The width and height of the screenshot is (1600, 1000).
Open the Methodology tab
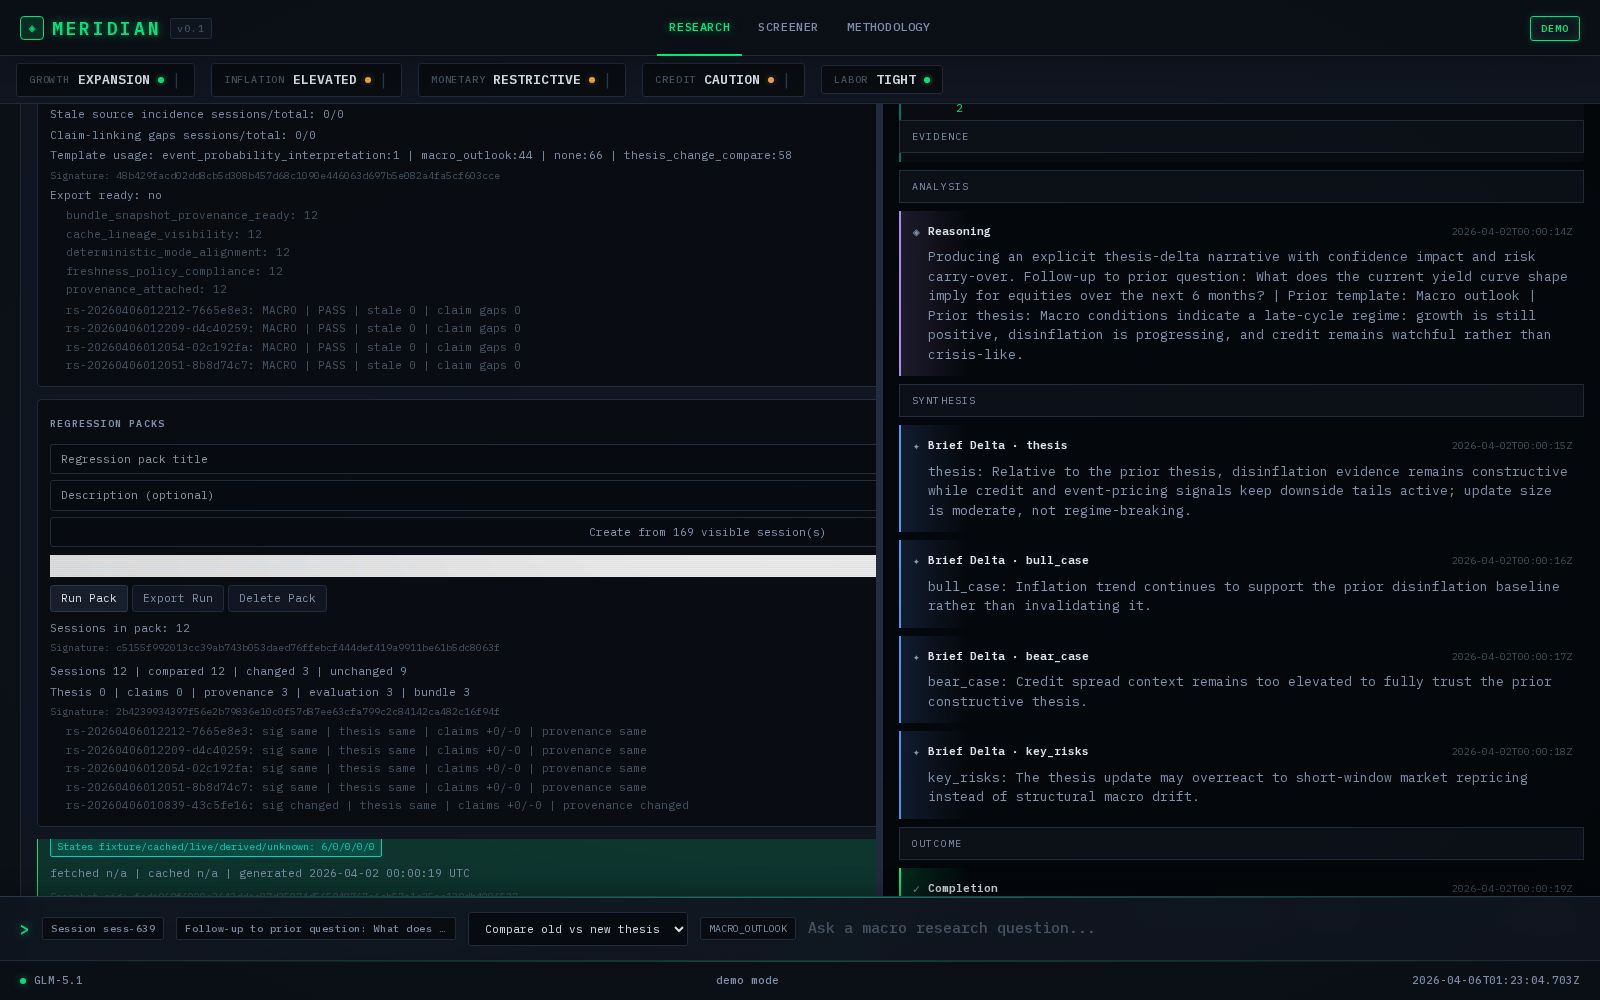pos(888,27)
